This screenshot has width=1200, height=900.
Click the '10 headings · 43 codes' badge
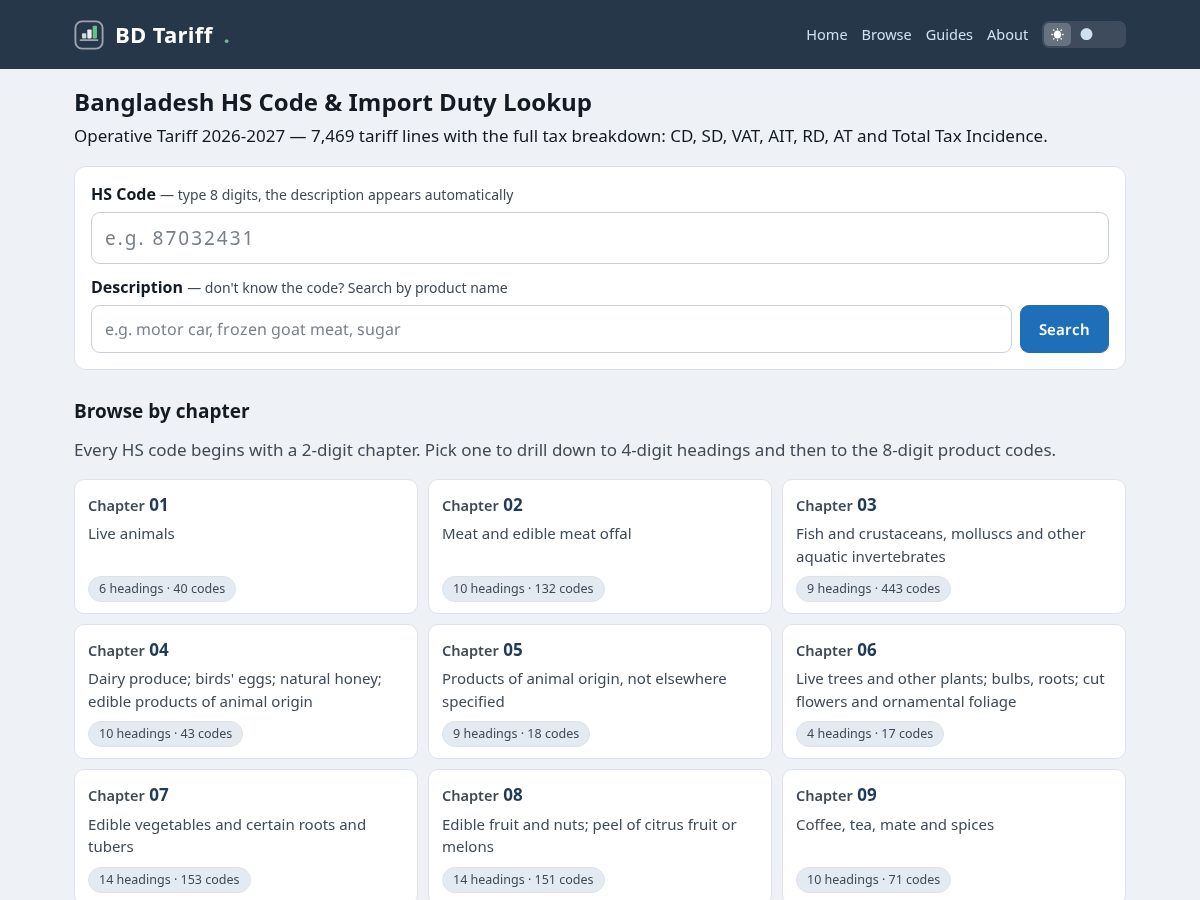point(165,734)
